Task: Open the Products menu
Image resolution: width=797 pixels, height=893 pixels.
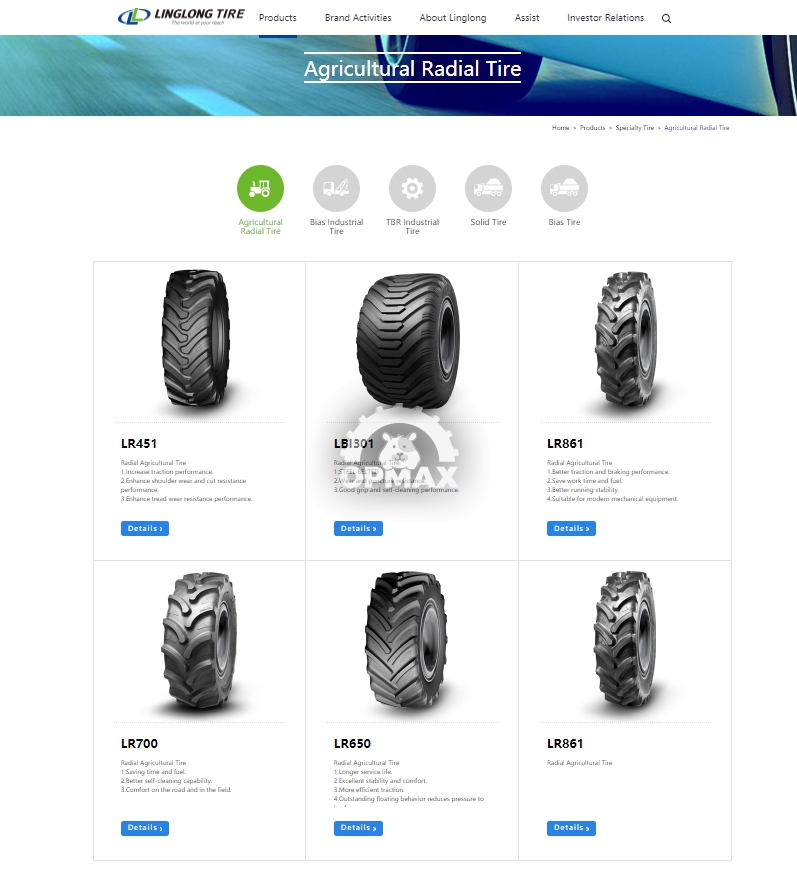Action: [x=277, y=18]
